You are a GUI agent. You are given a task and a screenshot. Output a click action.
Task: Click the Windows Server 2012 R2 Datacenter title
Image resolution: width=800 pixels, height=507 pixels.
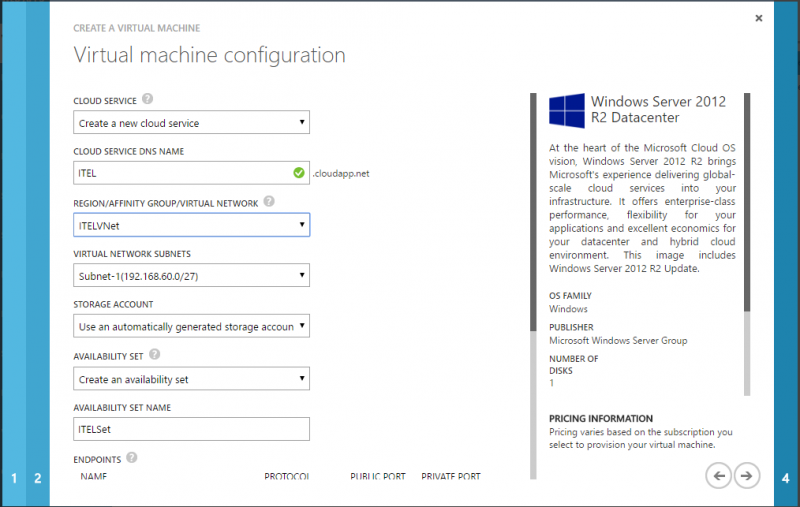click(x=658, y=109)
